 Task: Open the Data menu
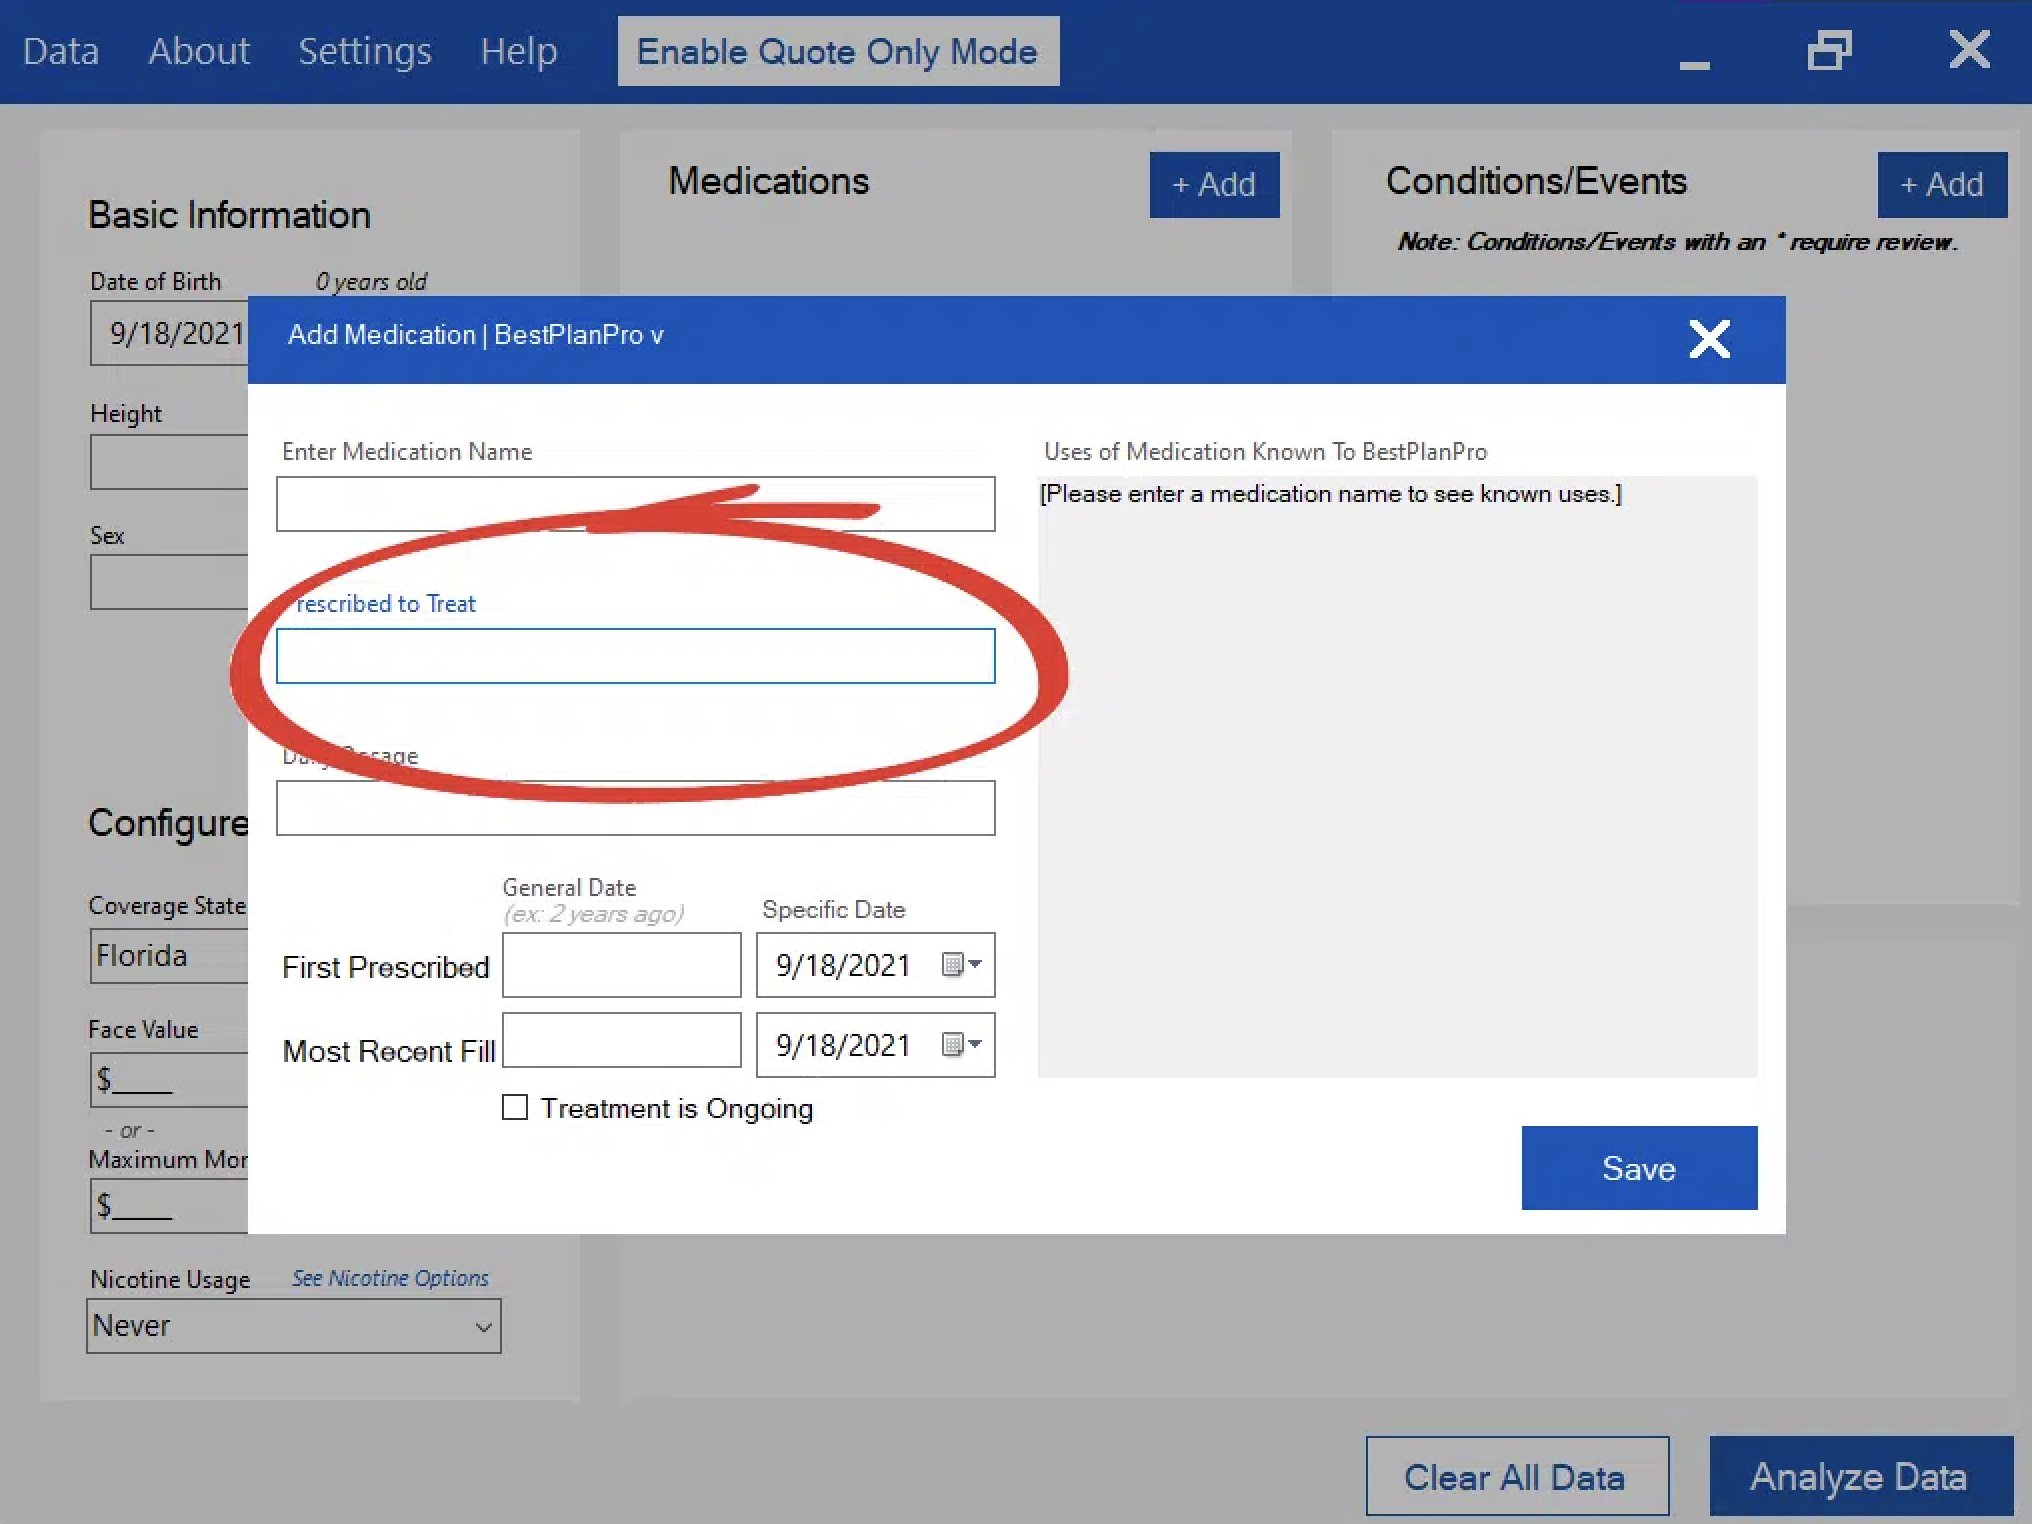coord(61,51)
